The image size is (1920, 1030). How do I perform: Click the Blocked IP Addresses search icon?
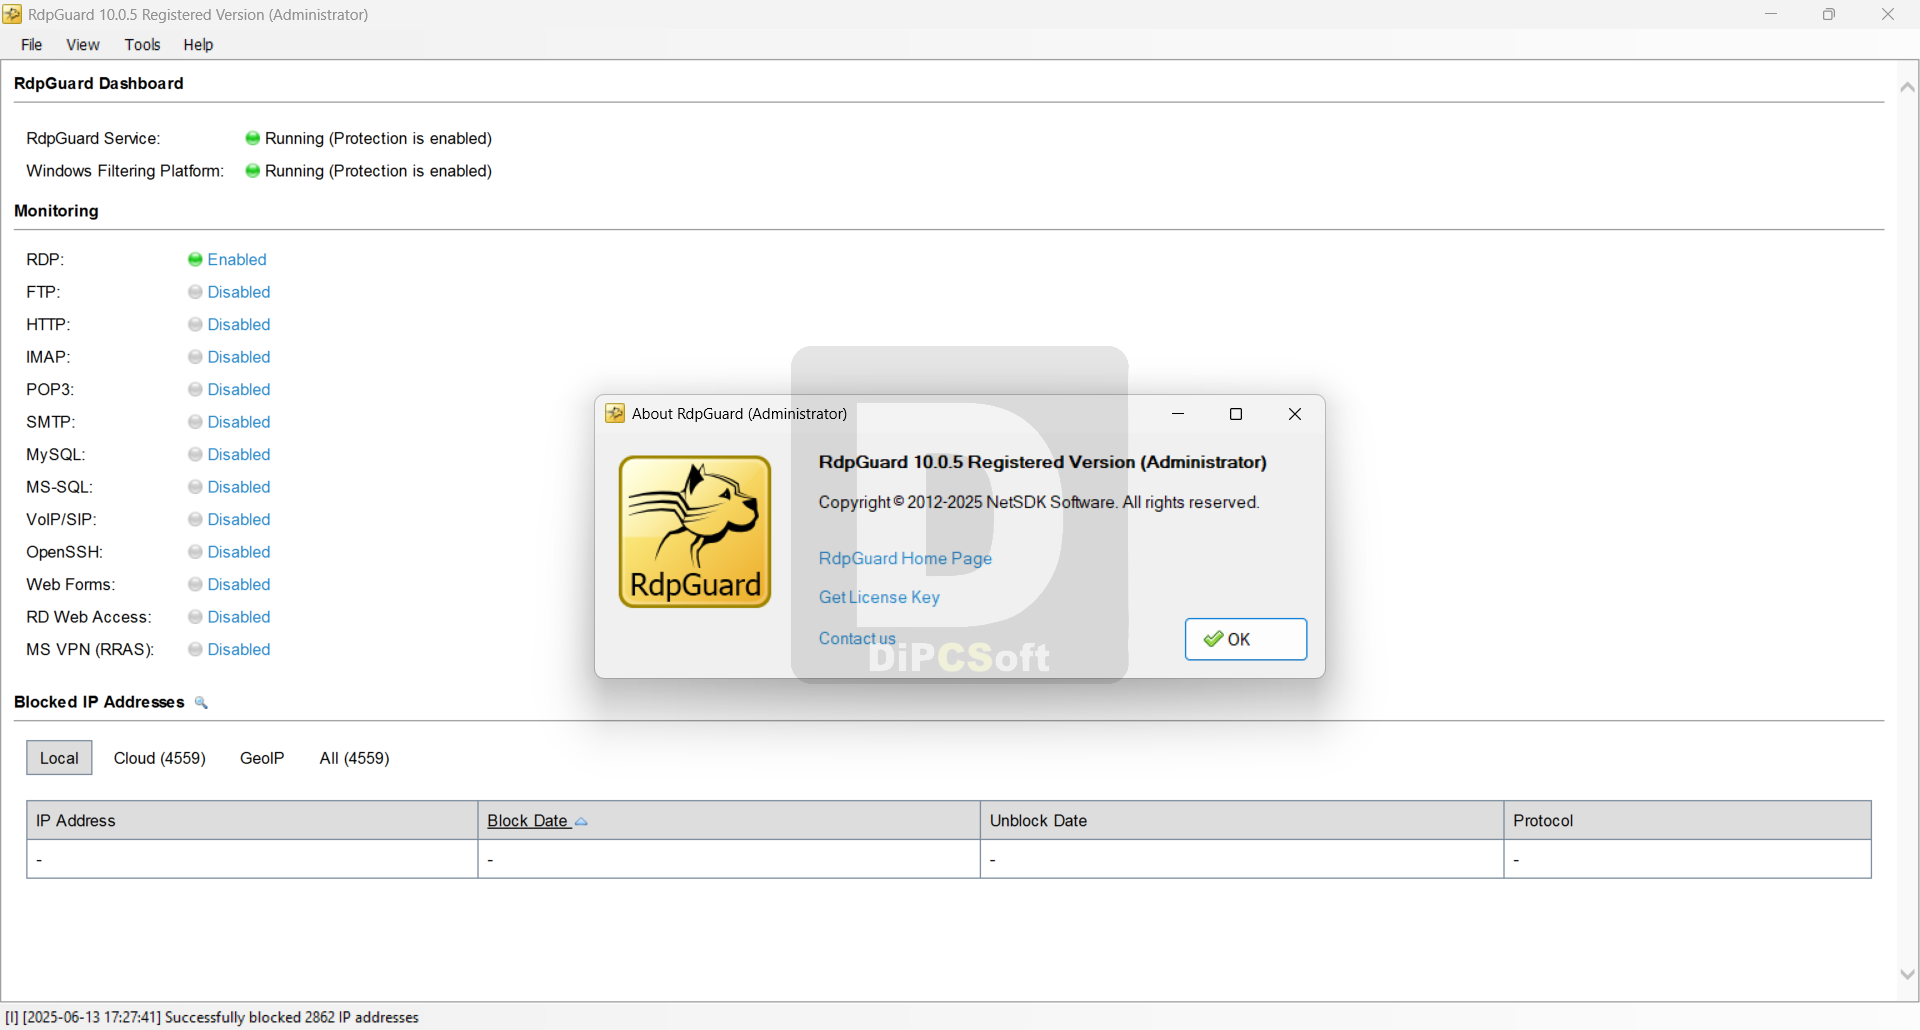201,703
